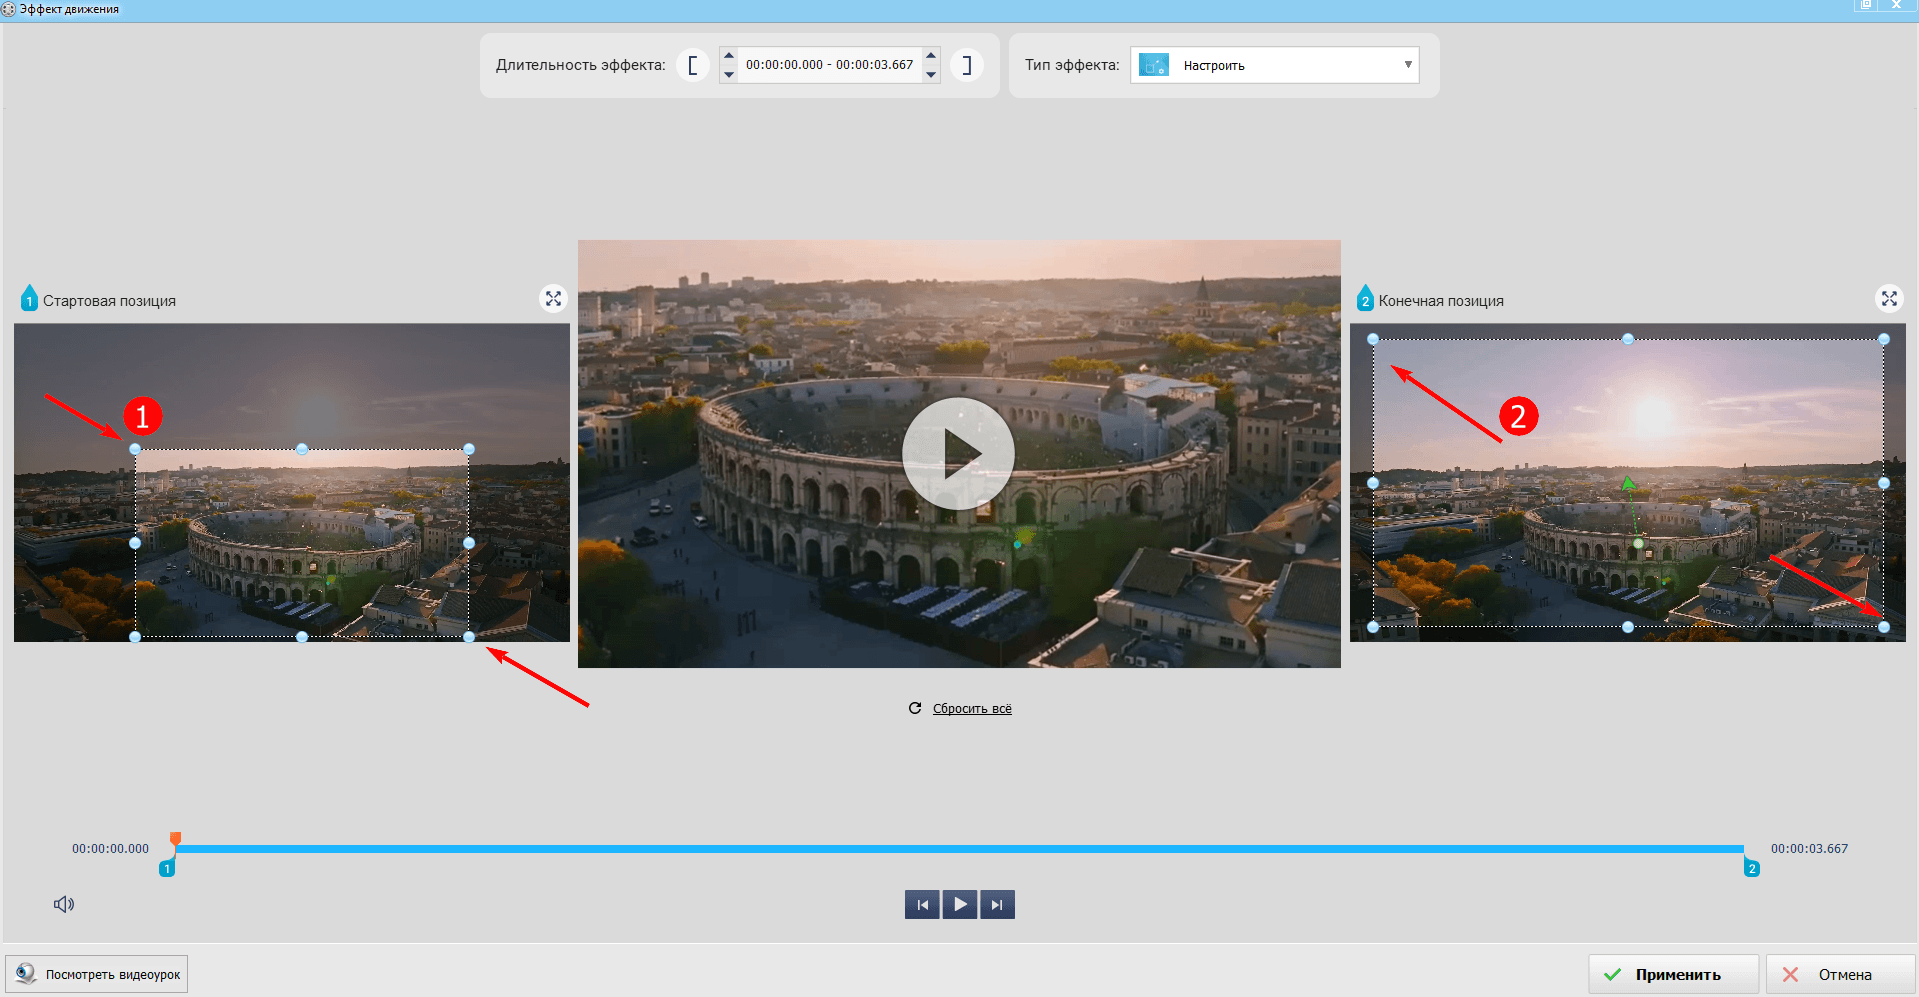
Task: Increase effect end time with up arrow
Action: 931,56
